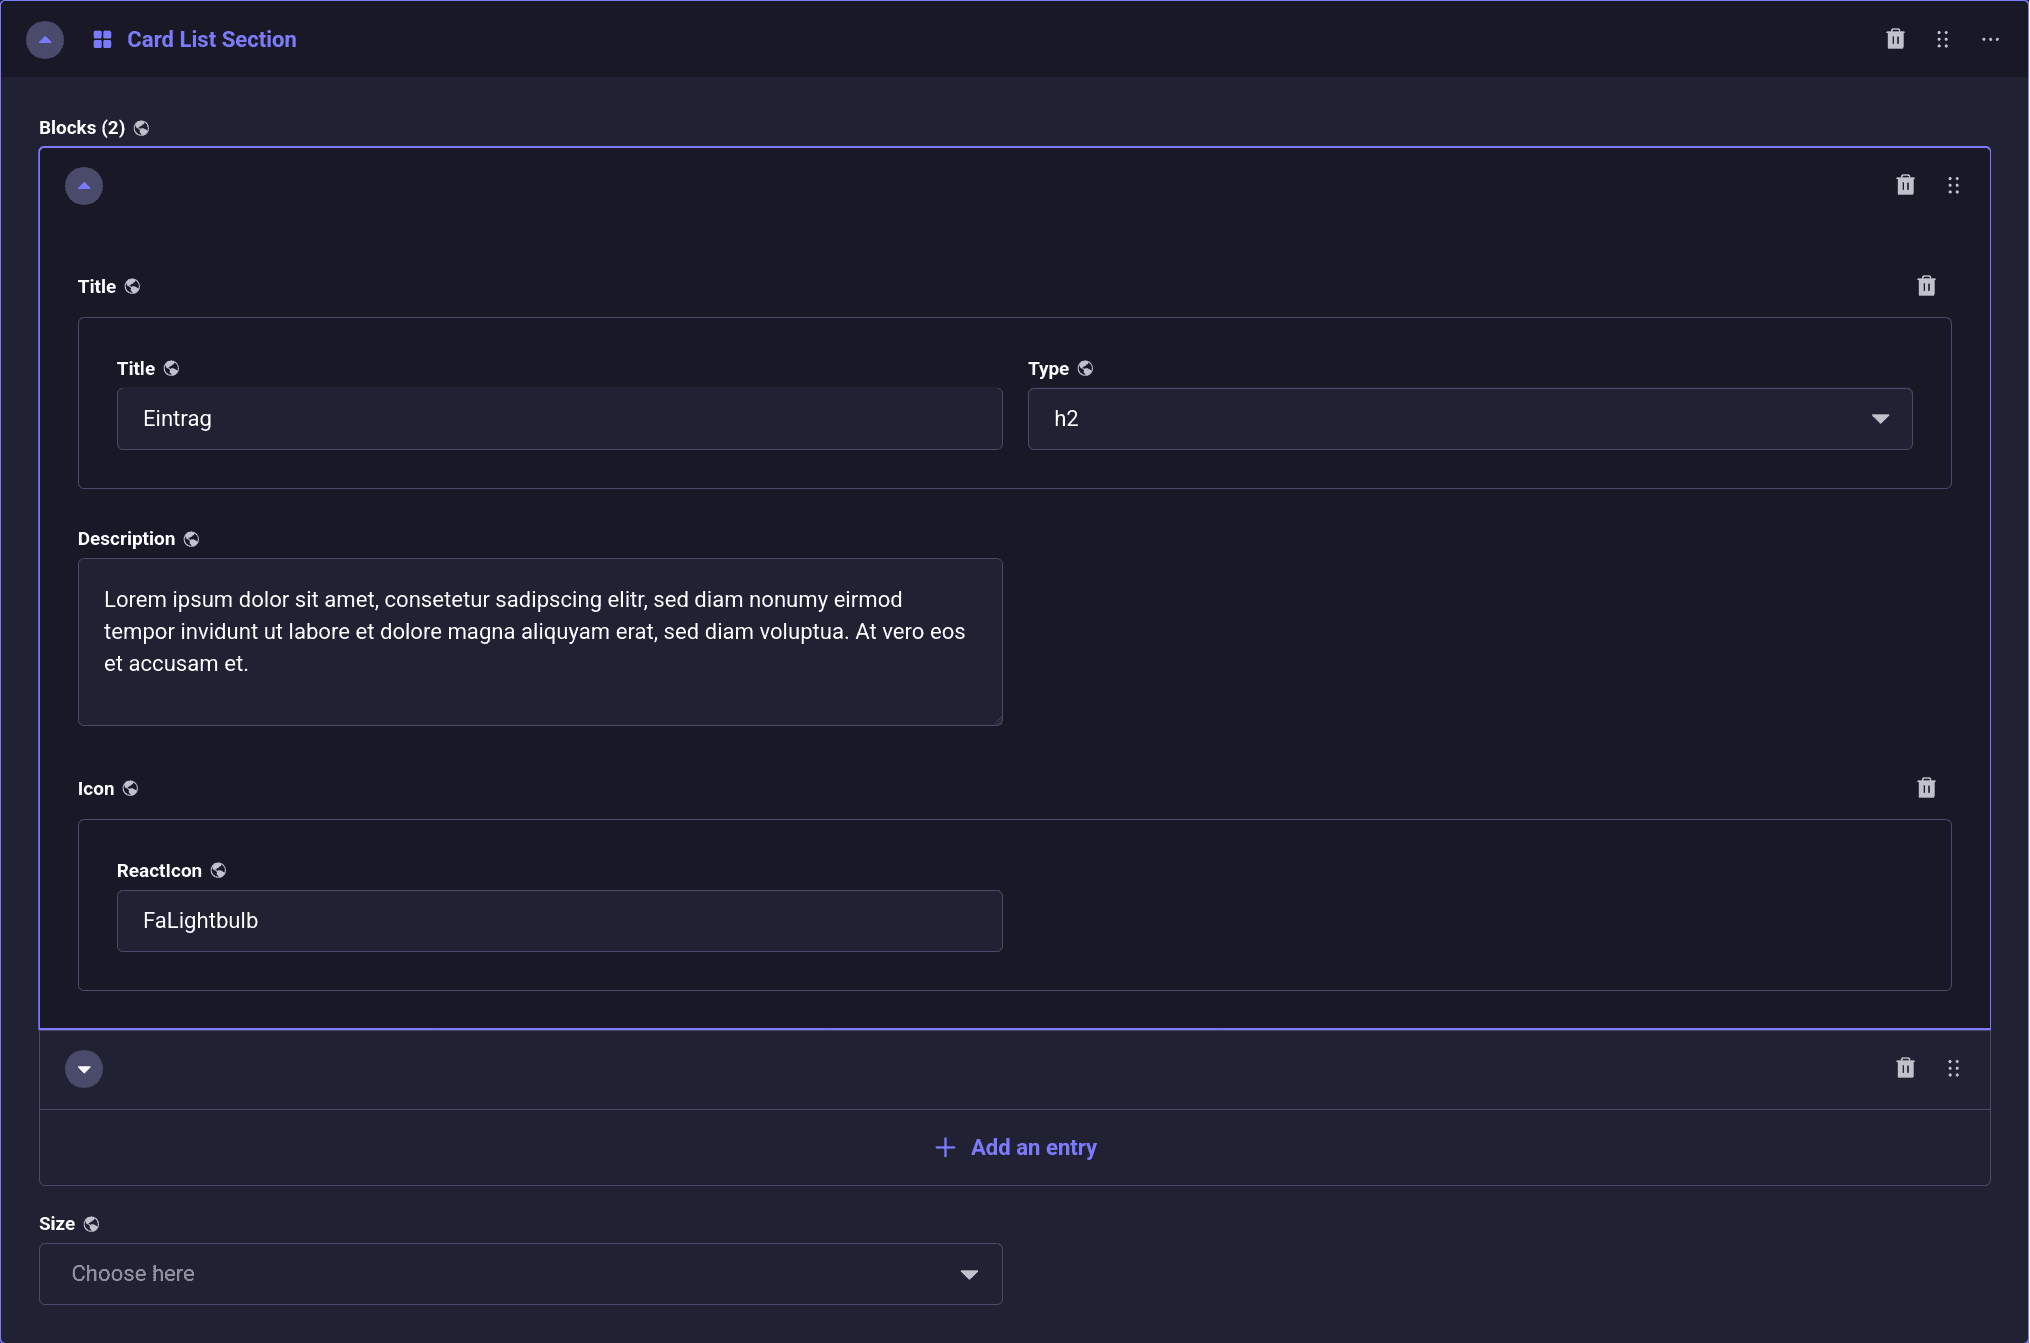The width and height of the screenshot is (2030, 1343).
Task: Focus ReactIcon field containing FaLightbulb
Action: 559,921
